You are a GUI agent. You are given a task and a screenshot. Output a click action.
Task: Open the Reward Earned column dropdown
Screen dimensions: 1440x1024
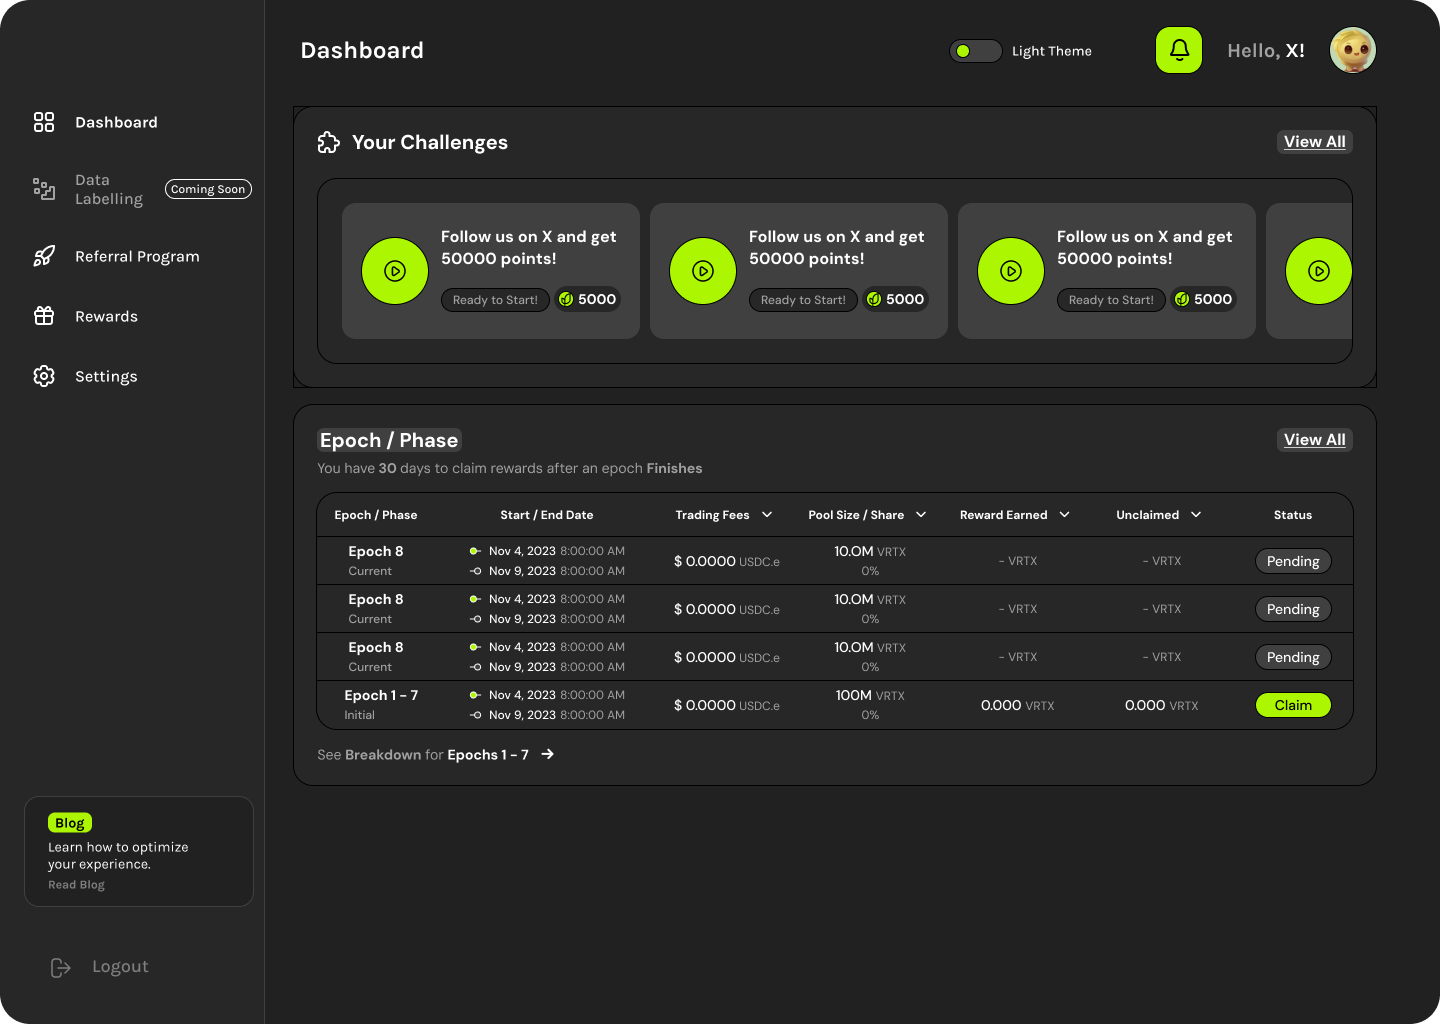pos(1064,515)
